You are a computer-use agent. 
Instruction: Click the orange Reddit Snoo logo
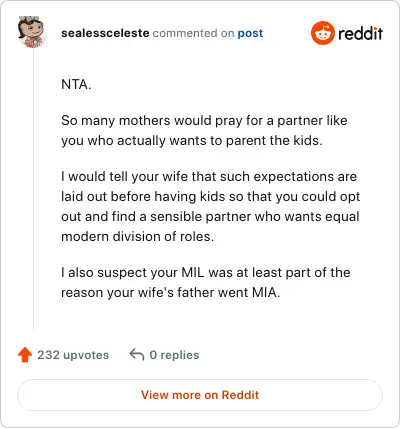click(x=322, y=33)
